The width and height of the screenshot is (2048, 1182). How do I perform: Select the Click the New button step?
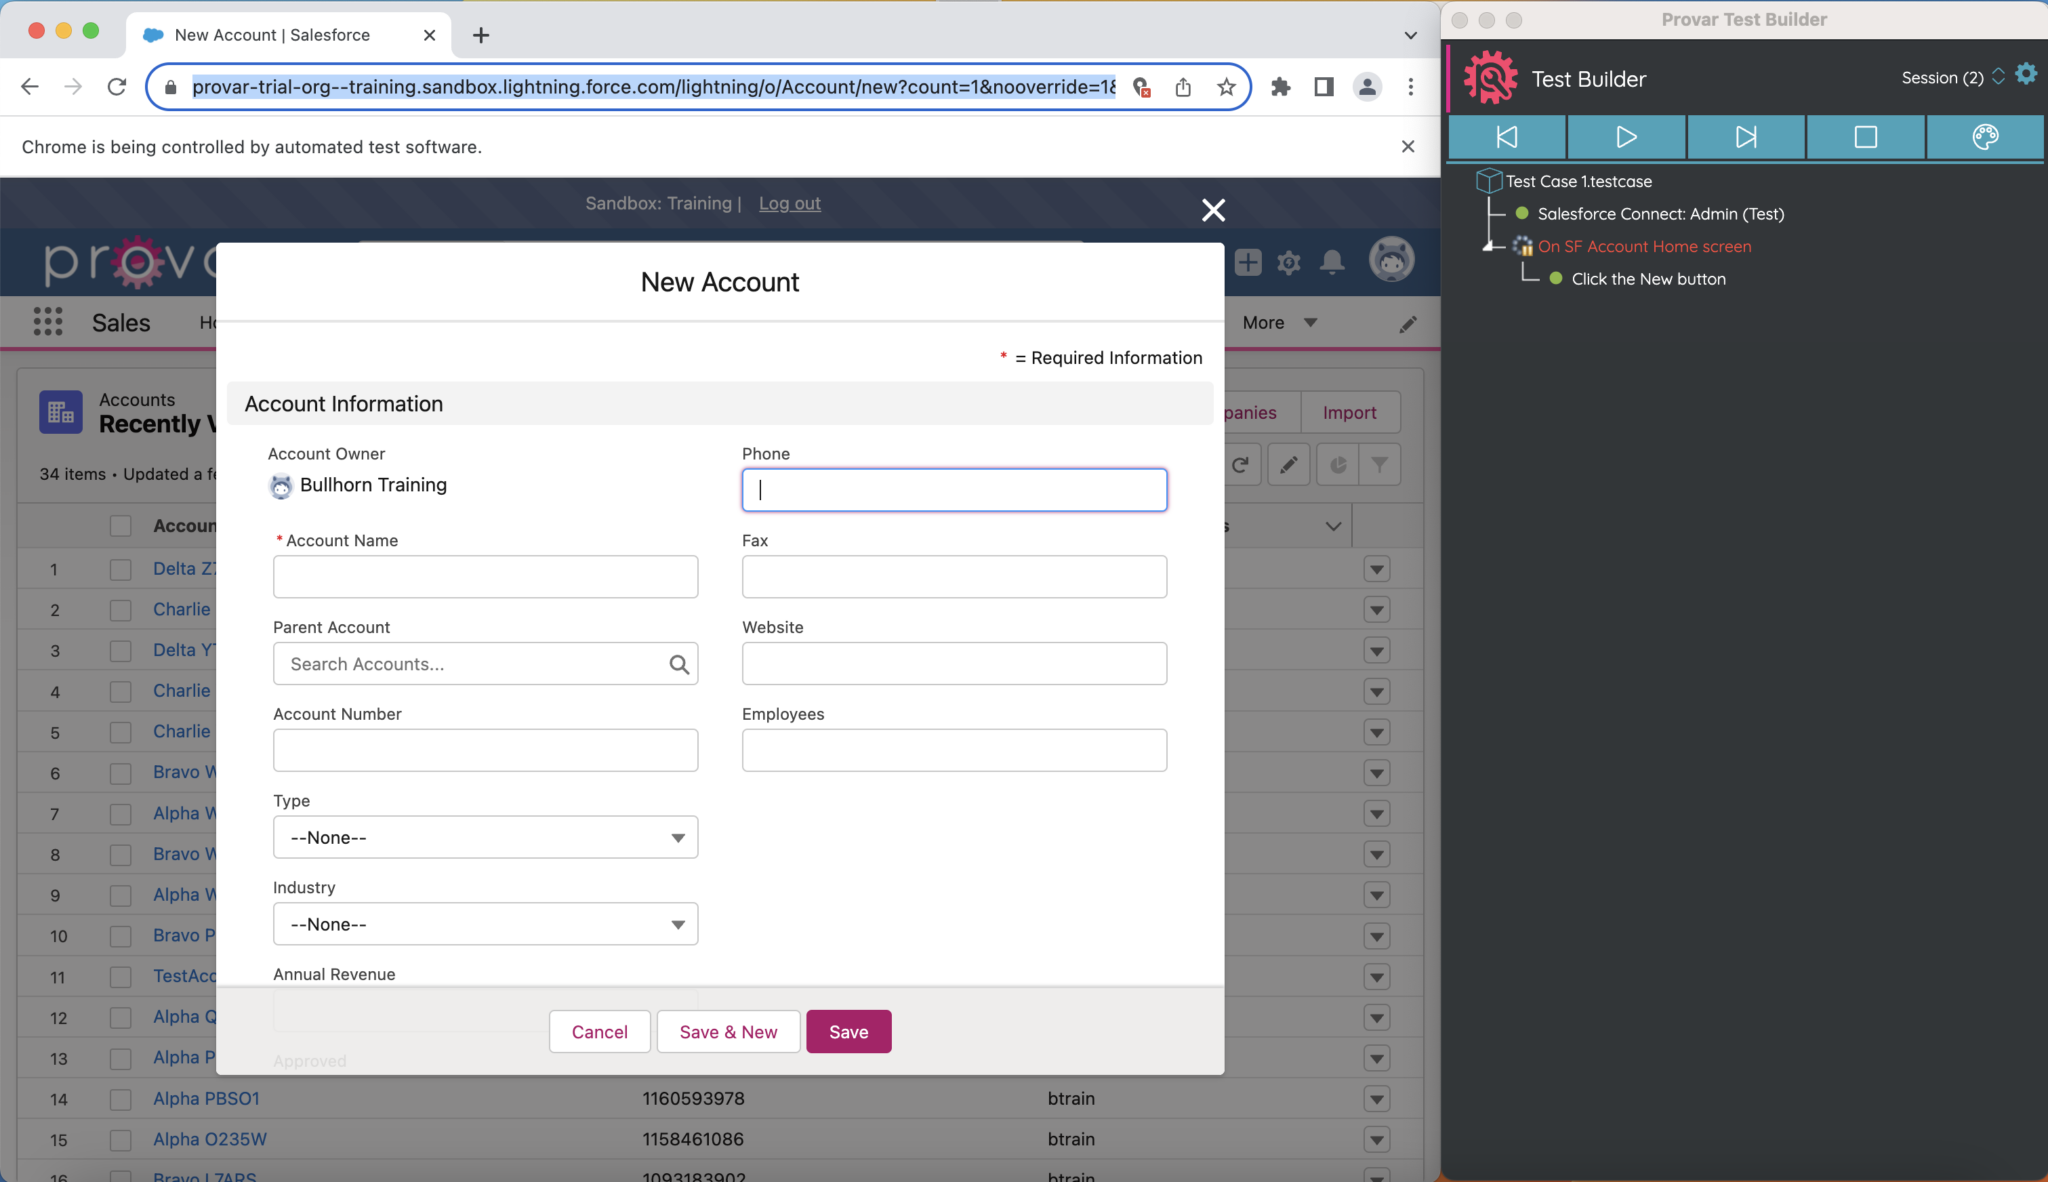(x=1648, y=279)
